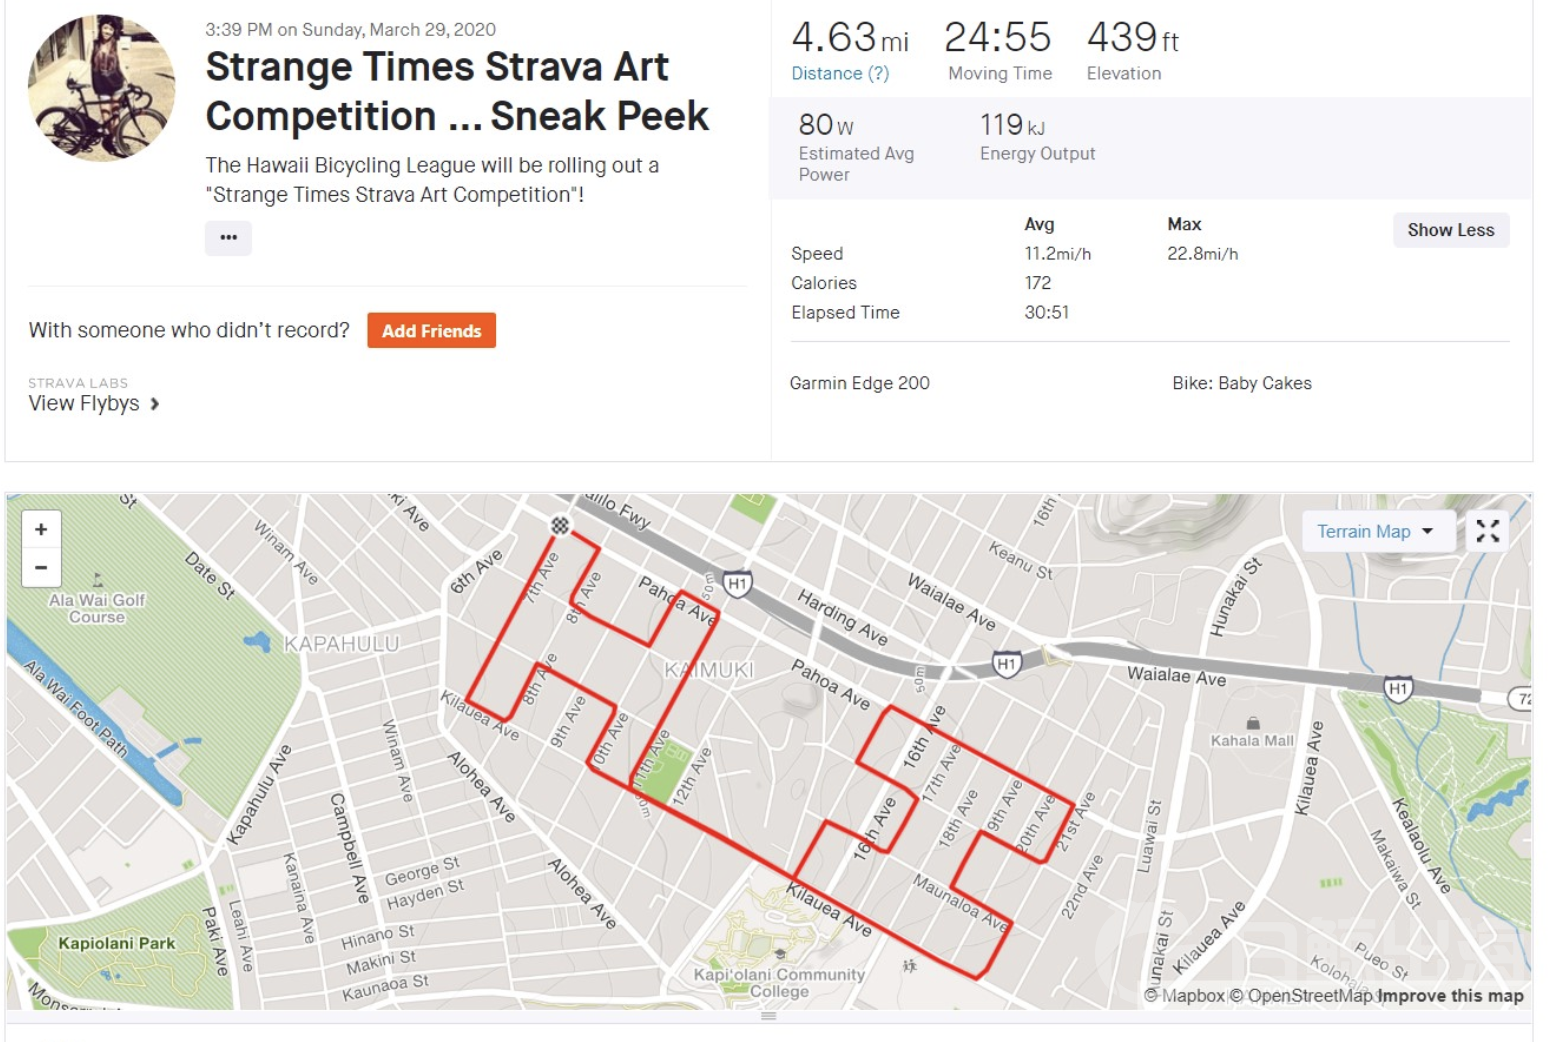Click Kapi'olani Community College map icon
The width and height of the screenshot is (1548, 1042).
pyautogui.click(x=780, y=953)
